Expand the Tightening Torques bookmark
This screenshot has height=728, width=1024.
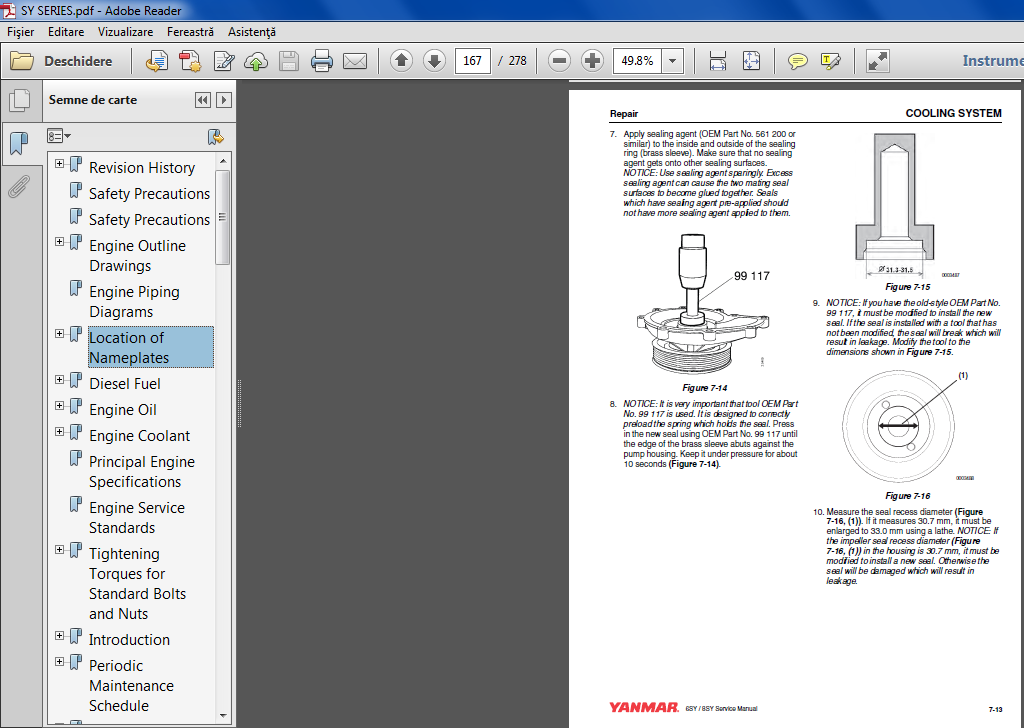[x=59, y=550]
